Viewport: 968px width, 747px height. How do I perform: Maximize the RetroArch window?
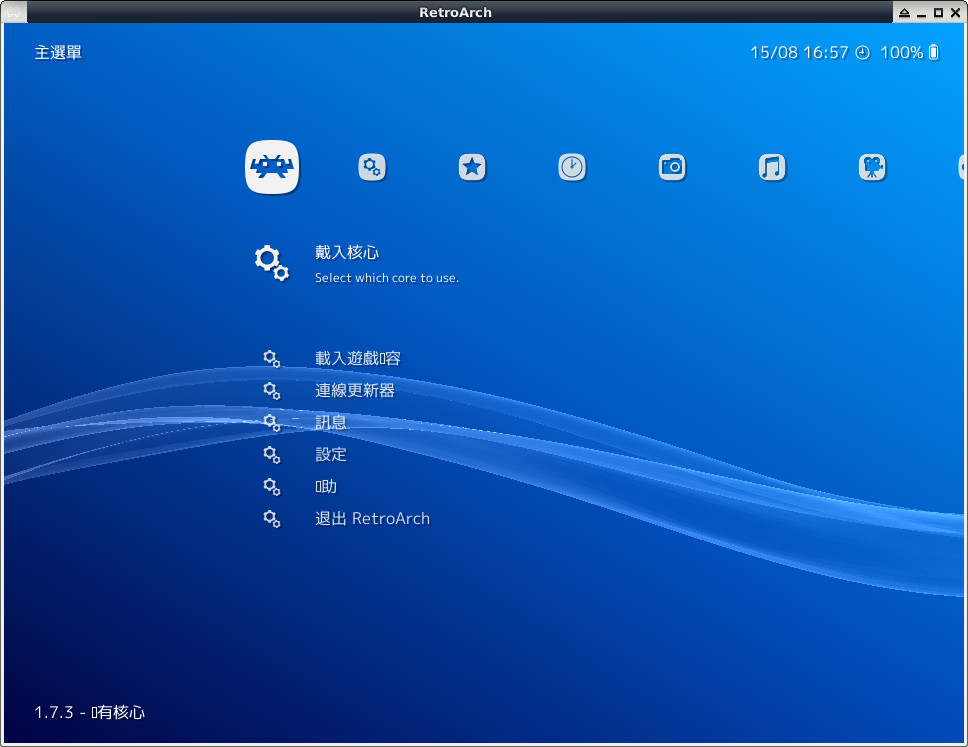coord(938,12)
